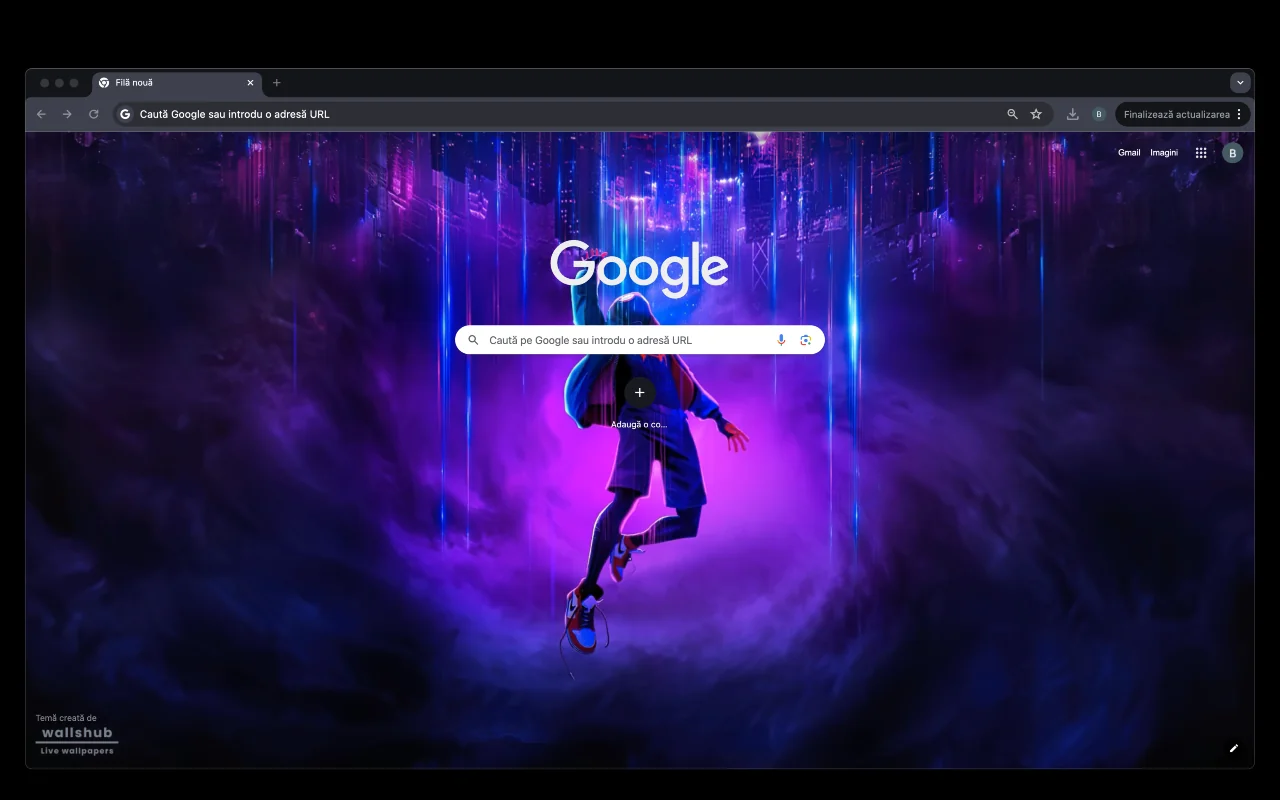Bookmark this tab with the star icon

[x=1036, y=114]
